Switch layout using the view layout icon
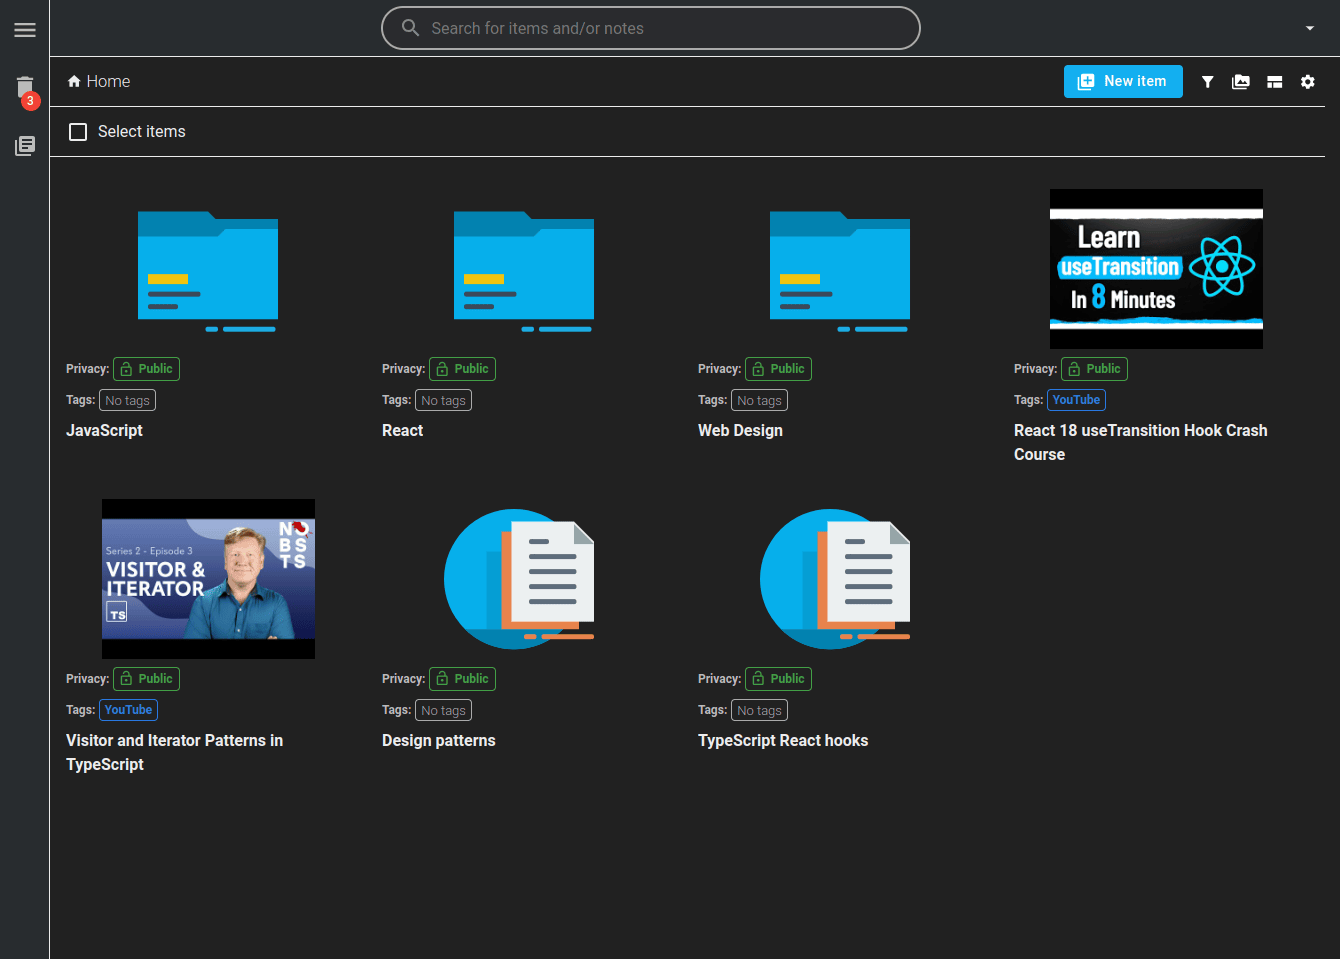The width and height of the screenshot is (1340, 959). tap(1274, 82)
